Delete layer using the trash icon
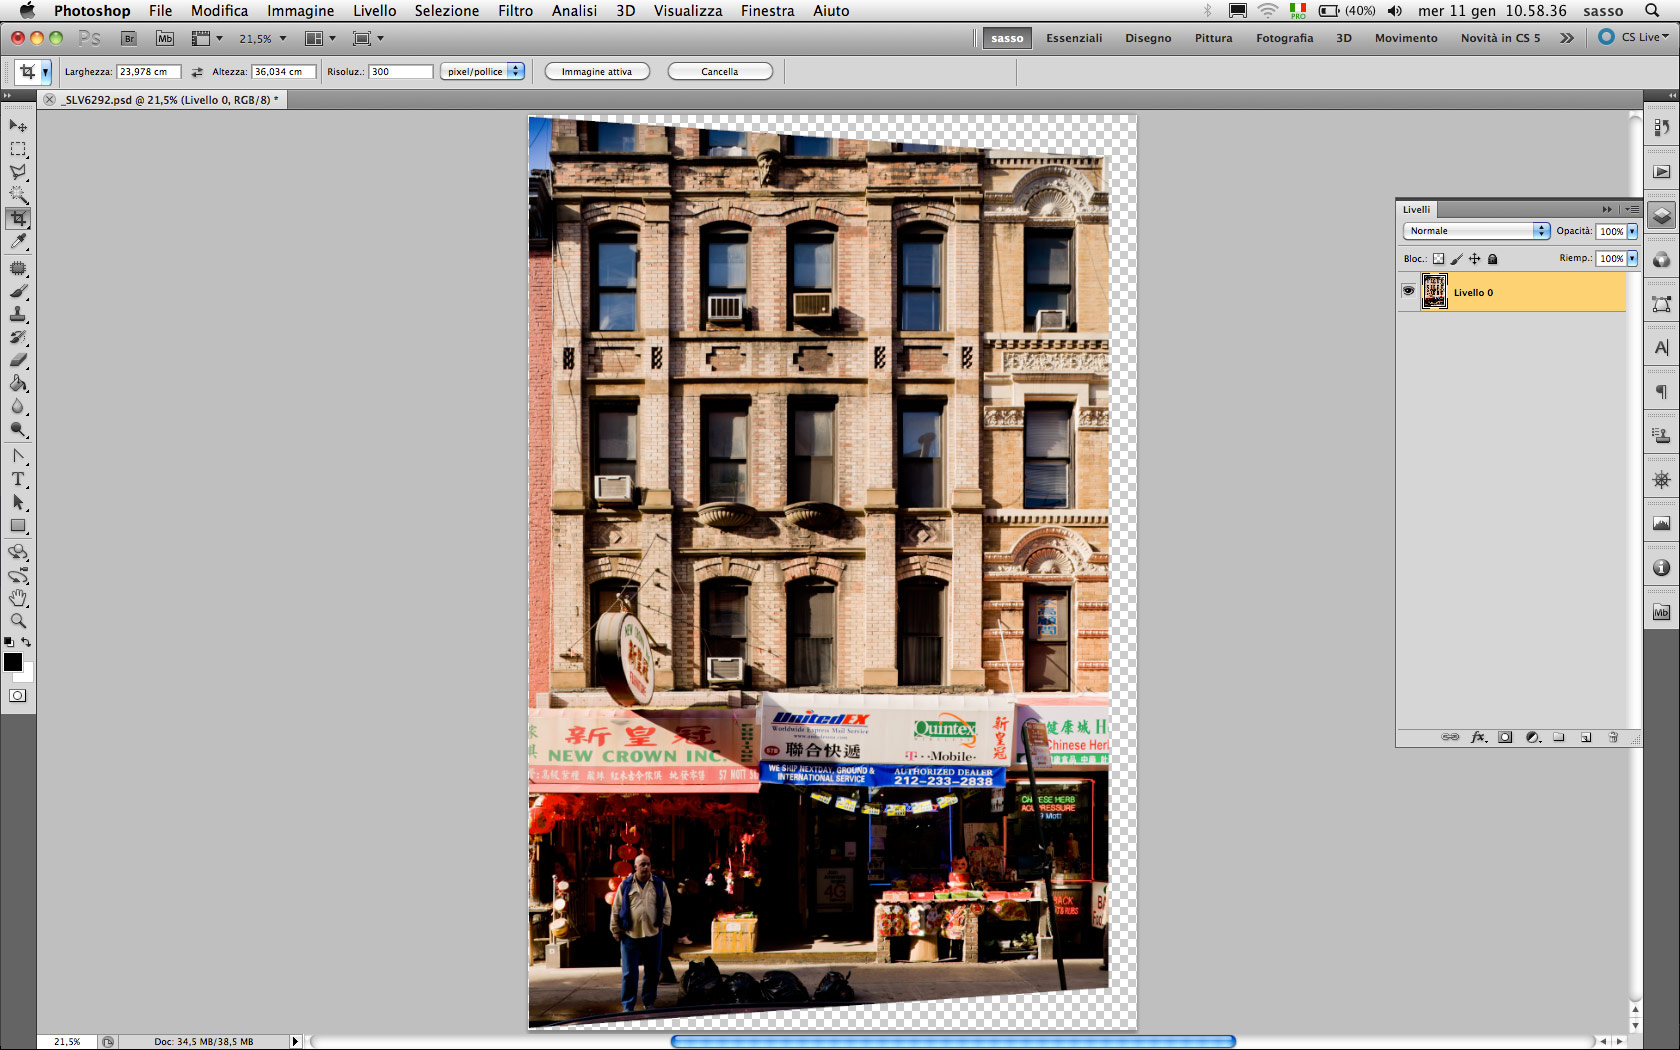 pos(1613,737)
